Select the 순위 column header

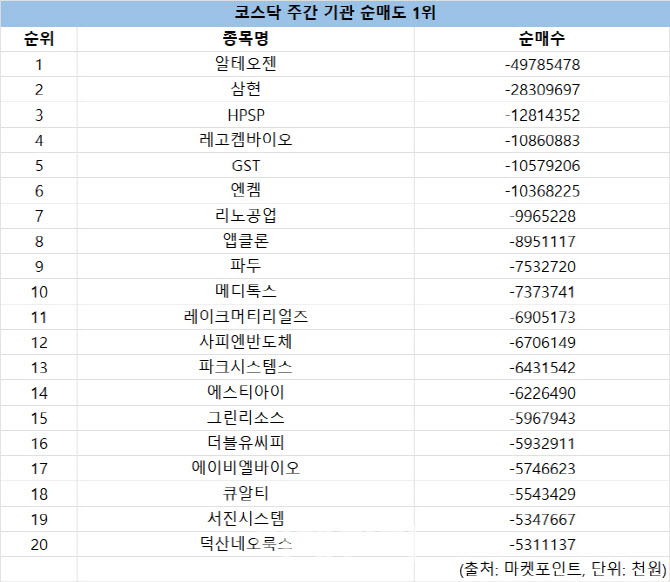tap(39, 39)
